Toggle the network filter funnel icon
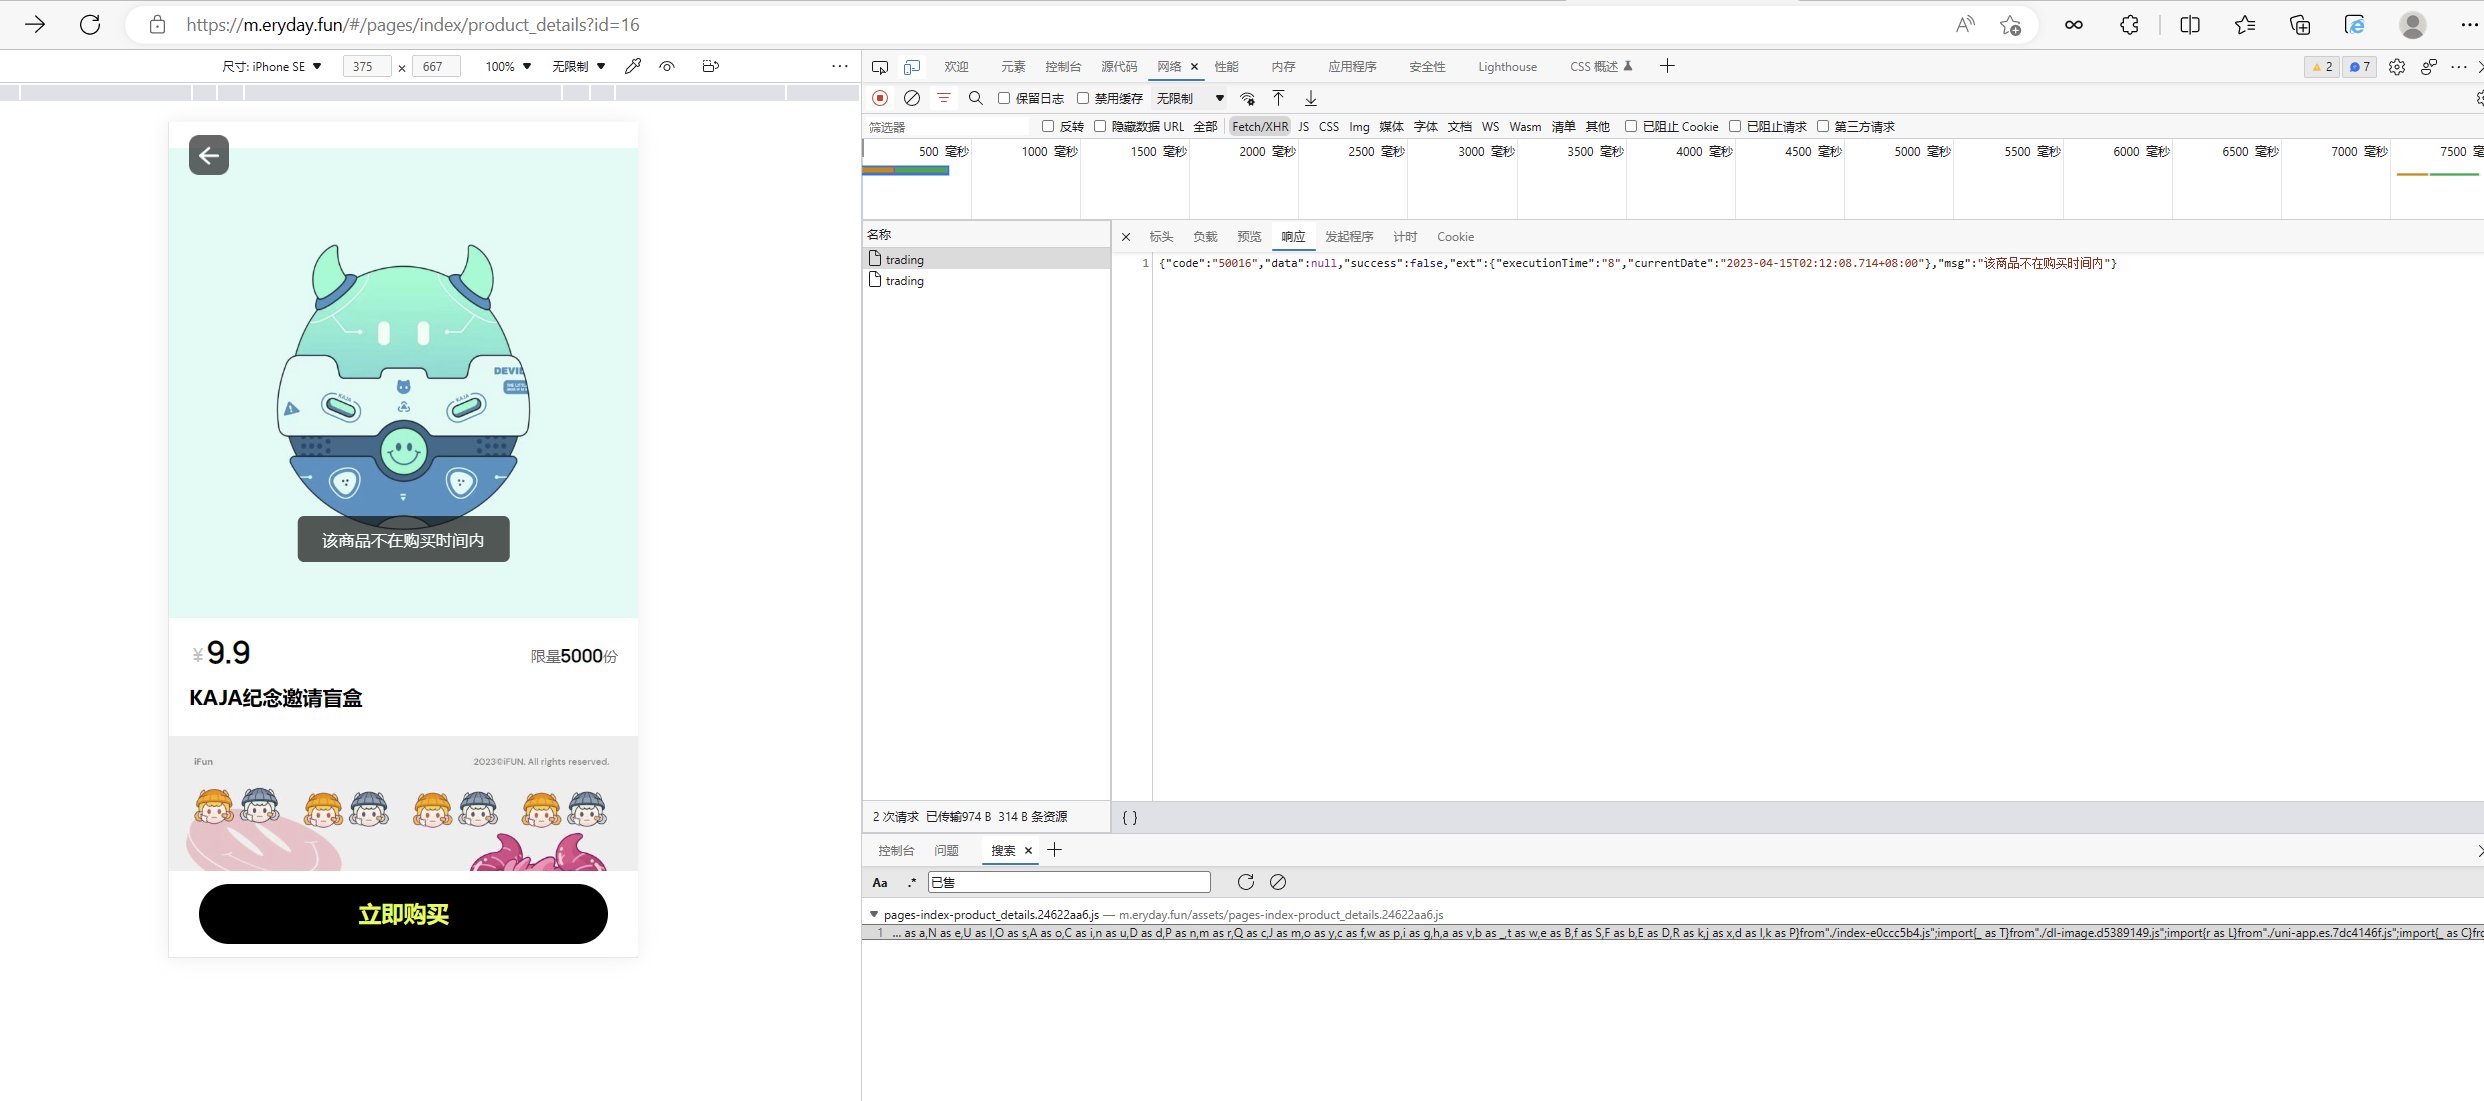Image resolution: width=2484 pixels, height=1101 pixels. [x=944, y=98]
